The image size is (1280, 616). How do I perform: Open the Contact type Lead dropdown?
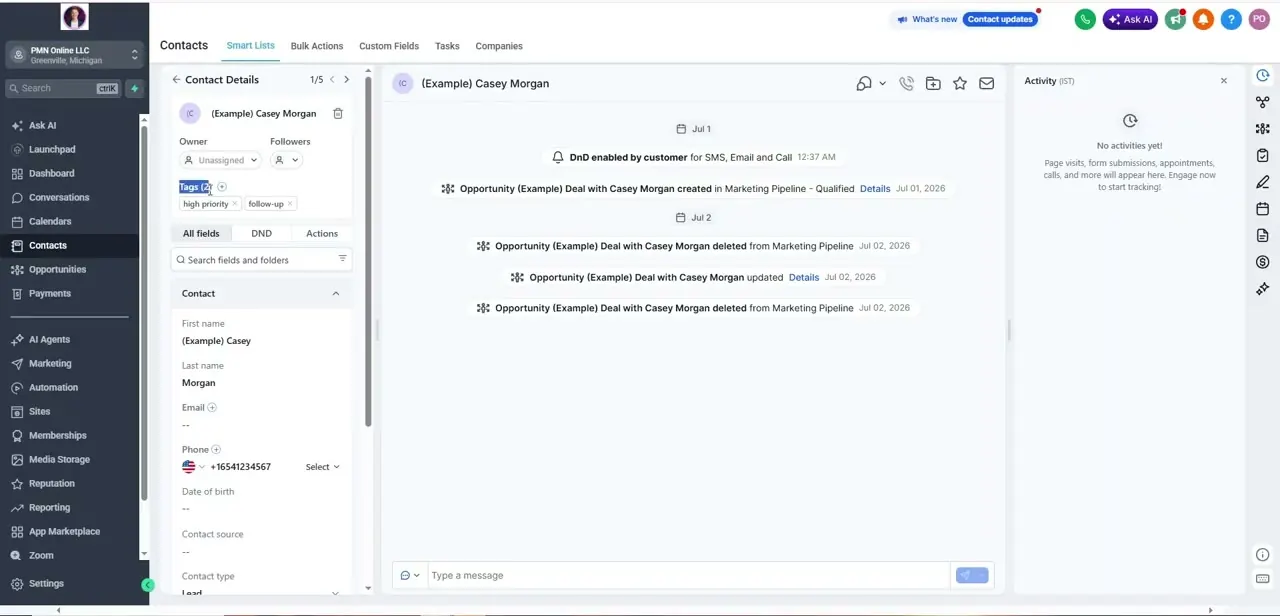261,593
